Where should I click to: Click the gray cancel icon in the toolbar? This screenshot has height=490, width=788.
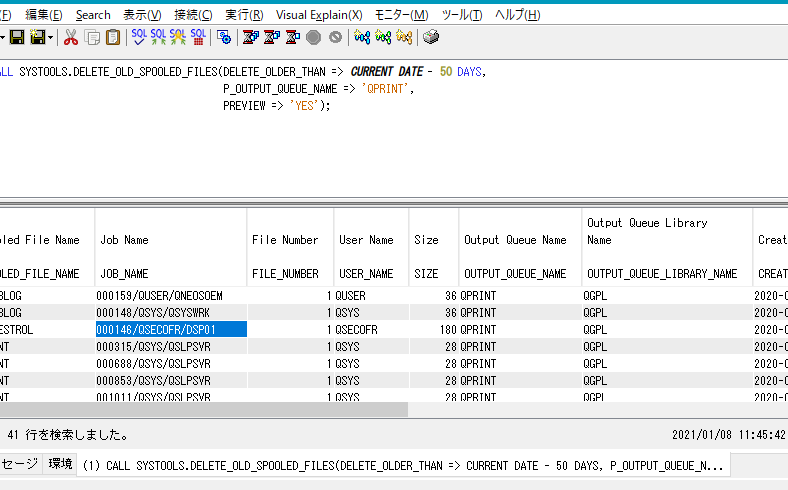tap(335, 37)
